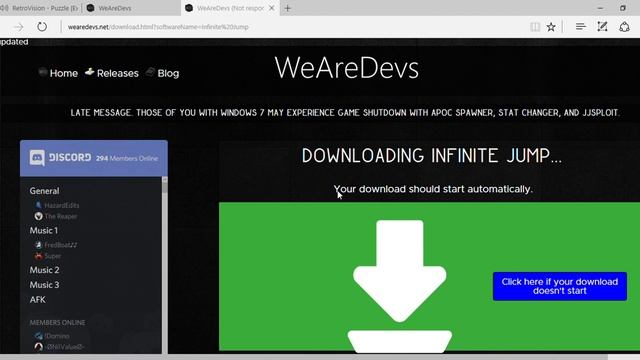This screenshot has width=640, height=360.
Task: Switch to the RetroVision Puzzle tab
Action: (x=40, y=8)
